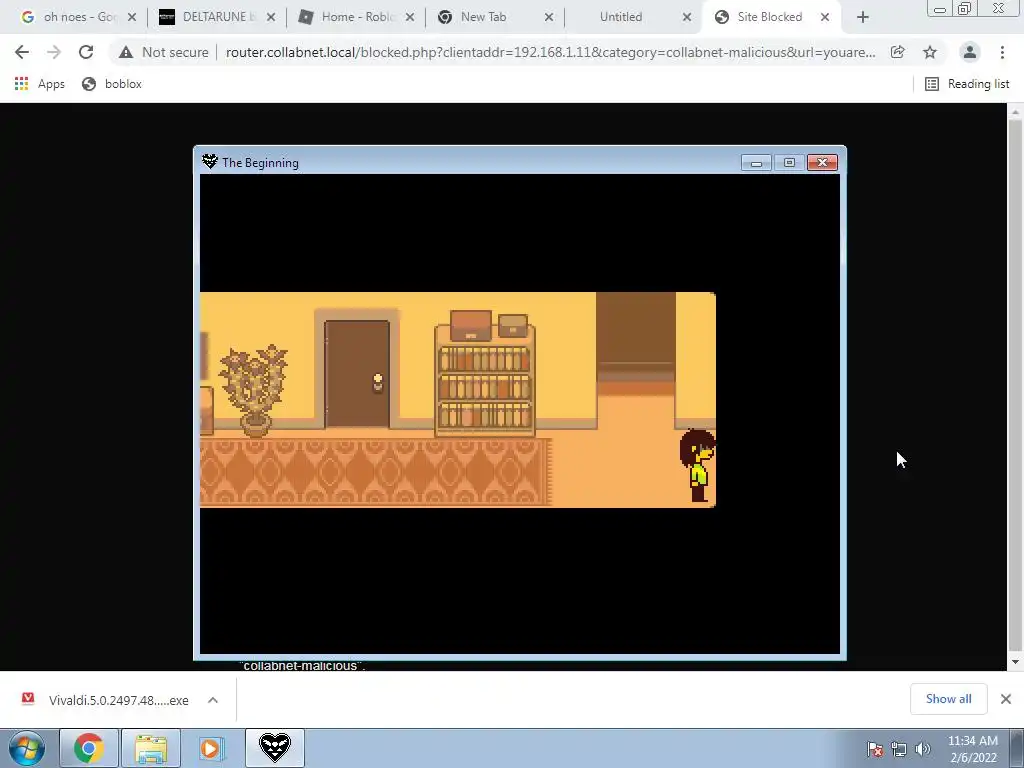Screen dimensions: 1024x768
Task: Switch to the 'oh noes - Google' tab
Action: coord(77,17)
